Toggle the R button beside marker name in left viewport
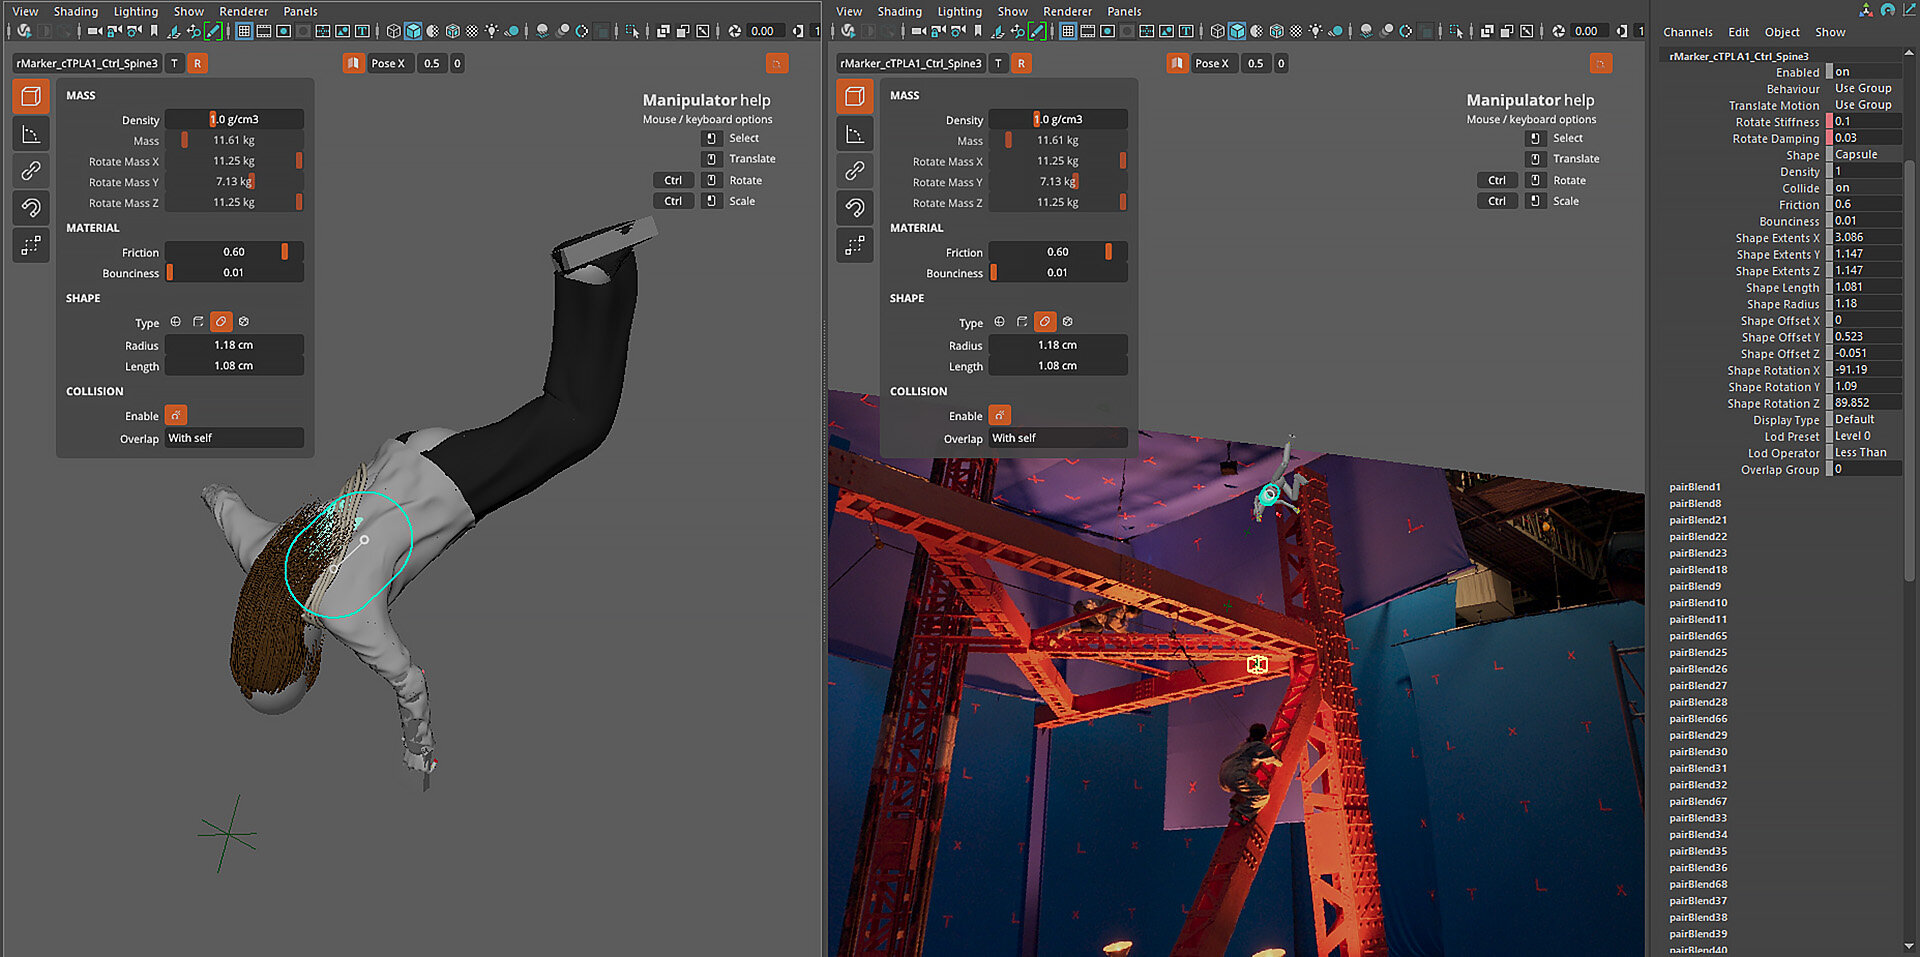This screenshot has width=1920, height=957. coord(197,63)
